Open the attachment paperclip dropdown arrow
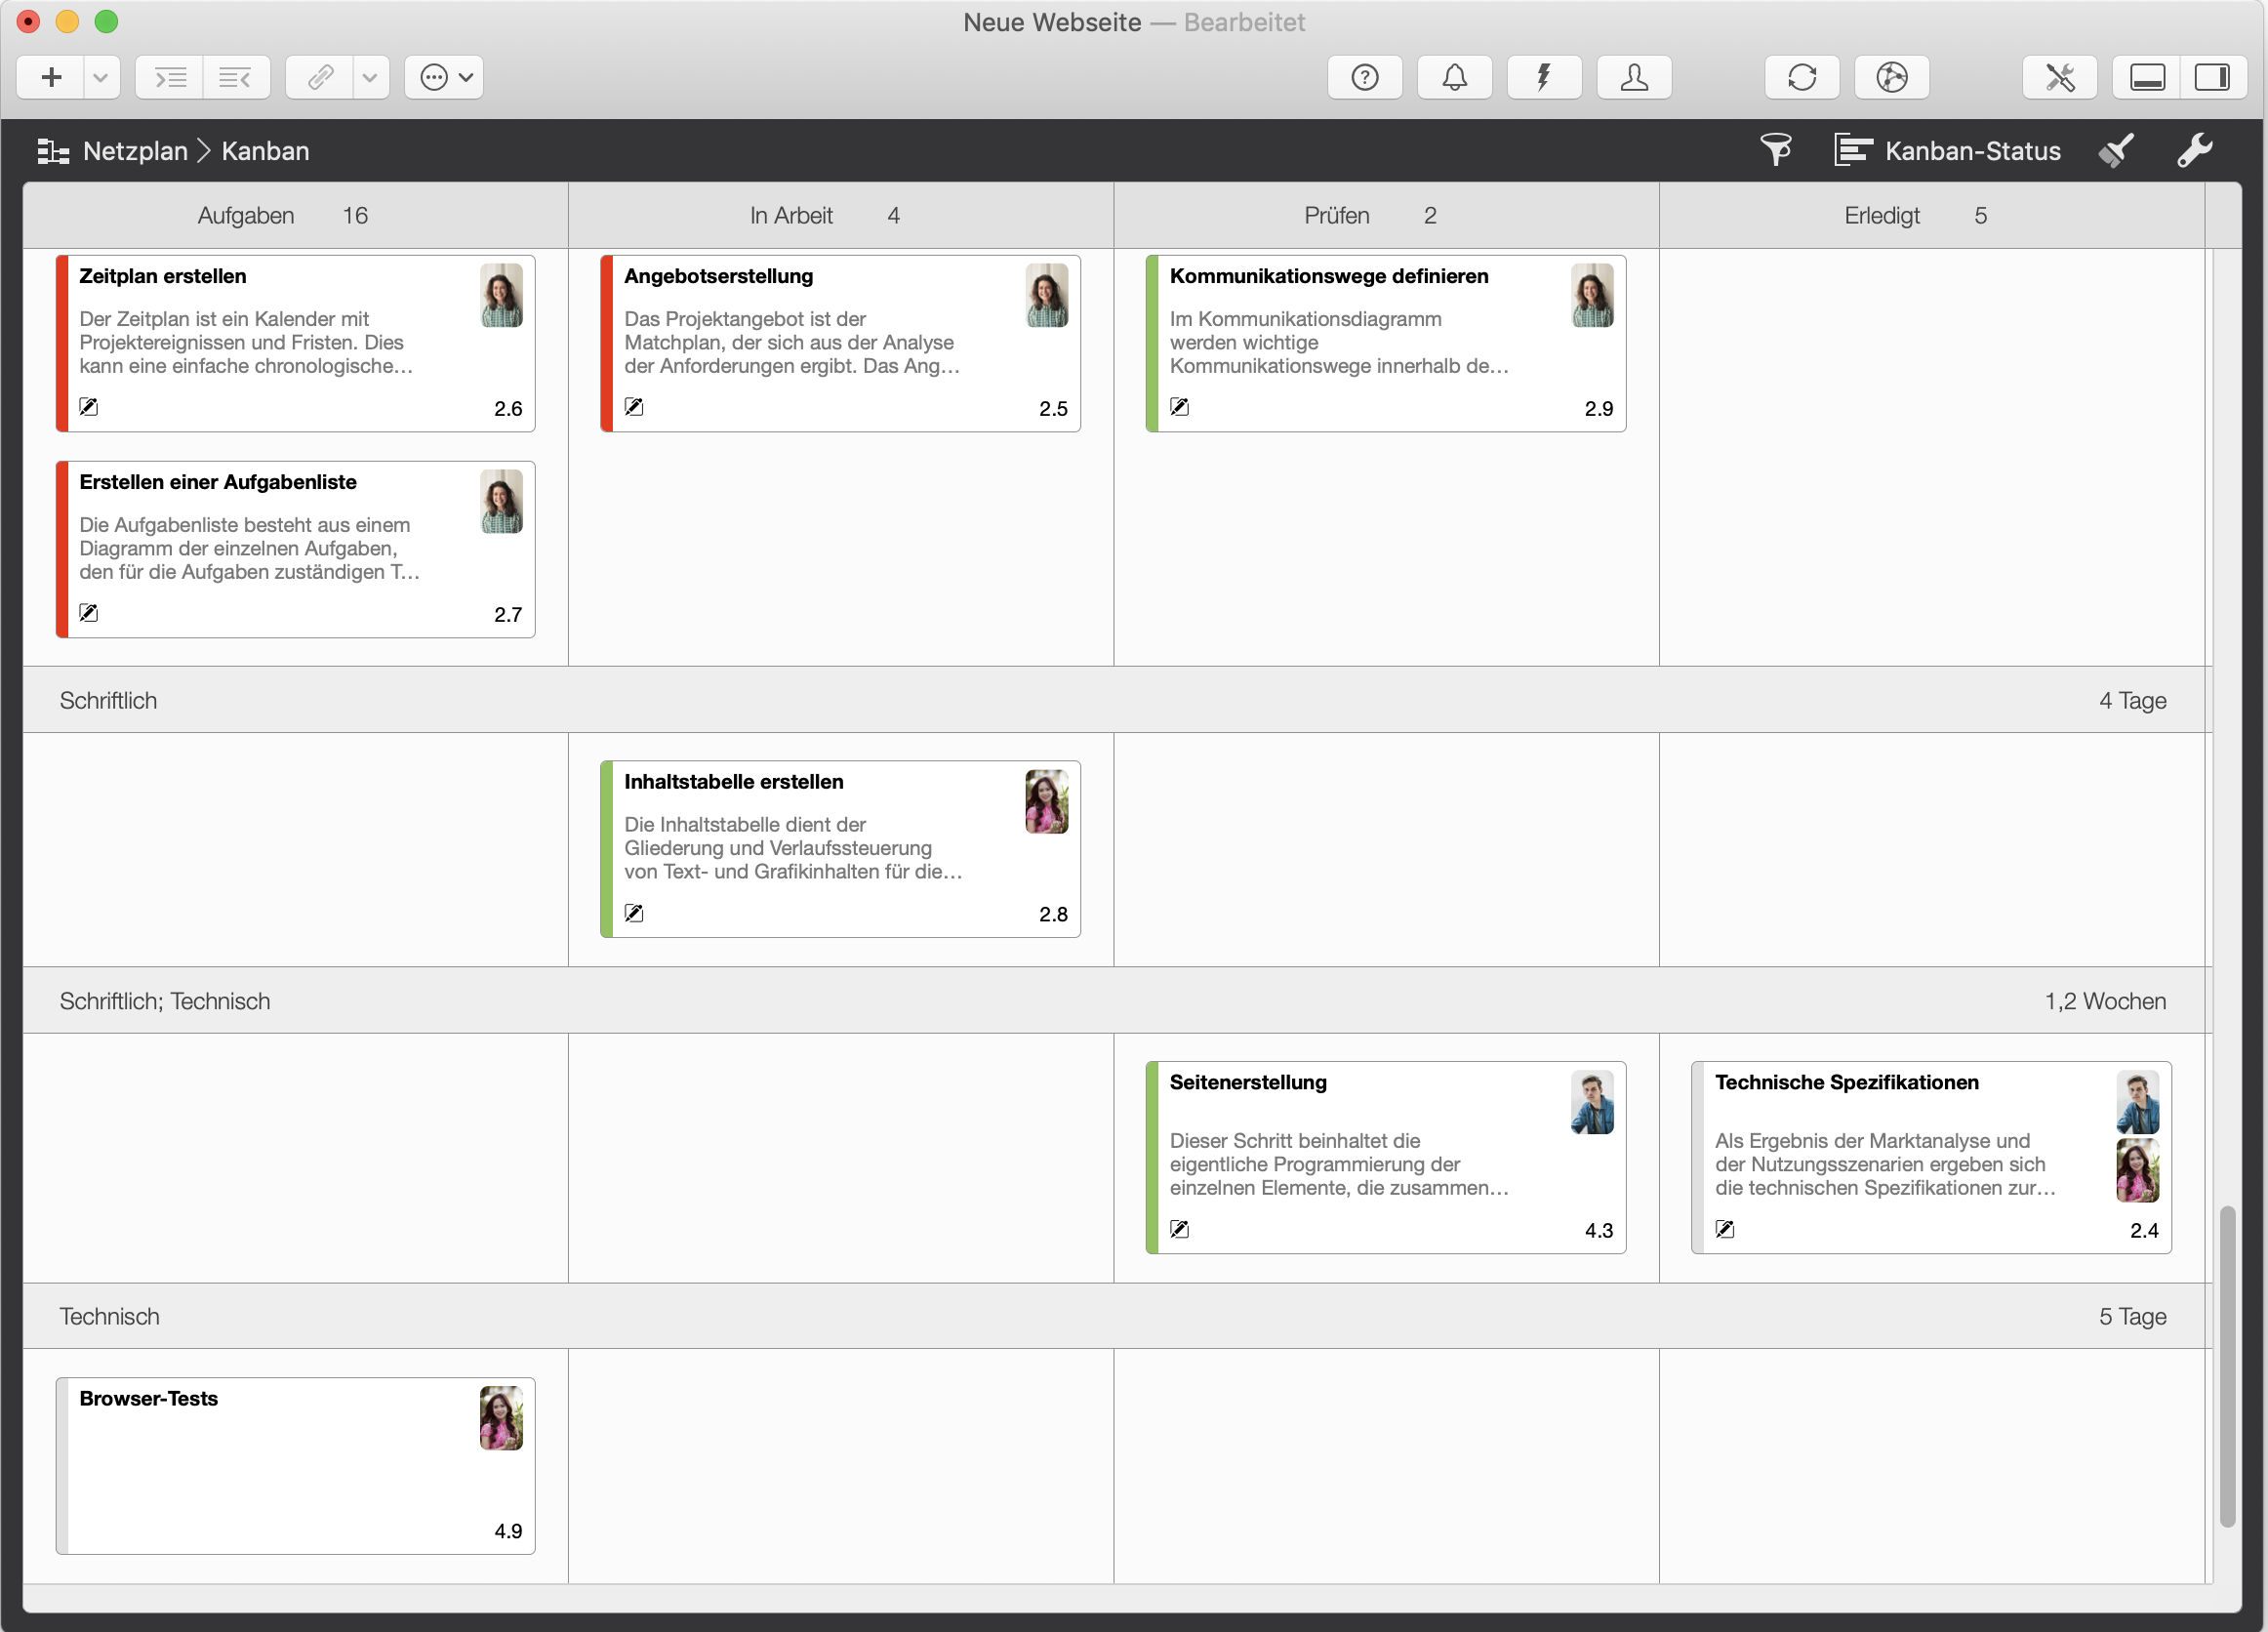Screen dimensions: 2268x1632 tap(369, 77)
